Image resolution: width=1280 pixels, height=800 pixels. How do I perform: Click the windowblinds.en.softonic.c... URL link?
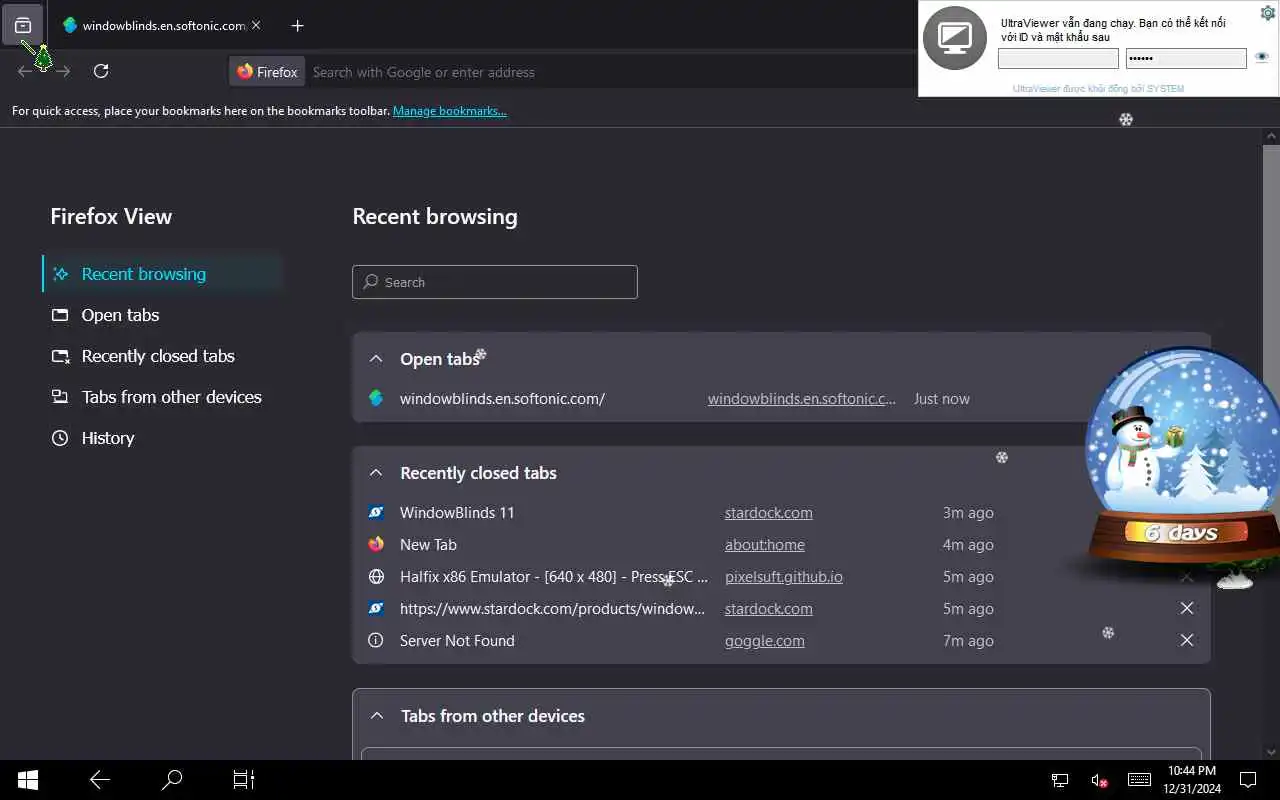coord(802,399)
